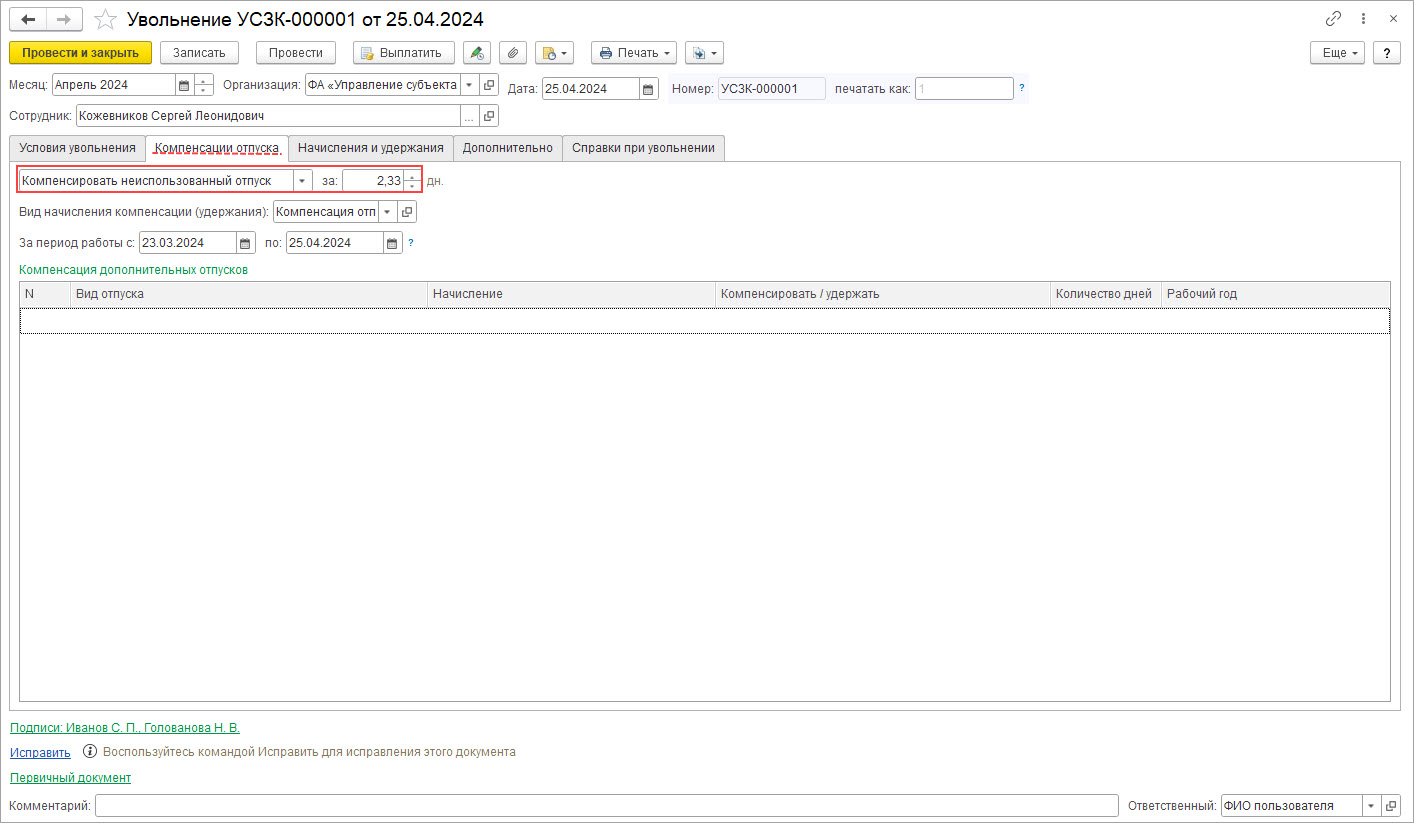Open the Печать dropdown menu

click(634, 53)
